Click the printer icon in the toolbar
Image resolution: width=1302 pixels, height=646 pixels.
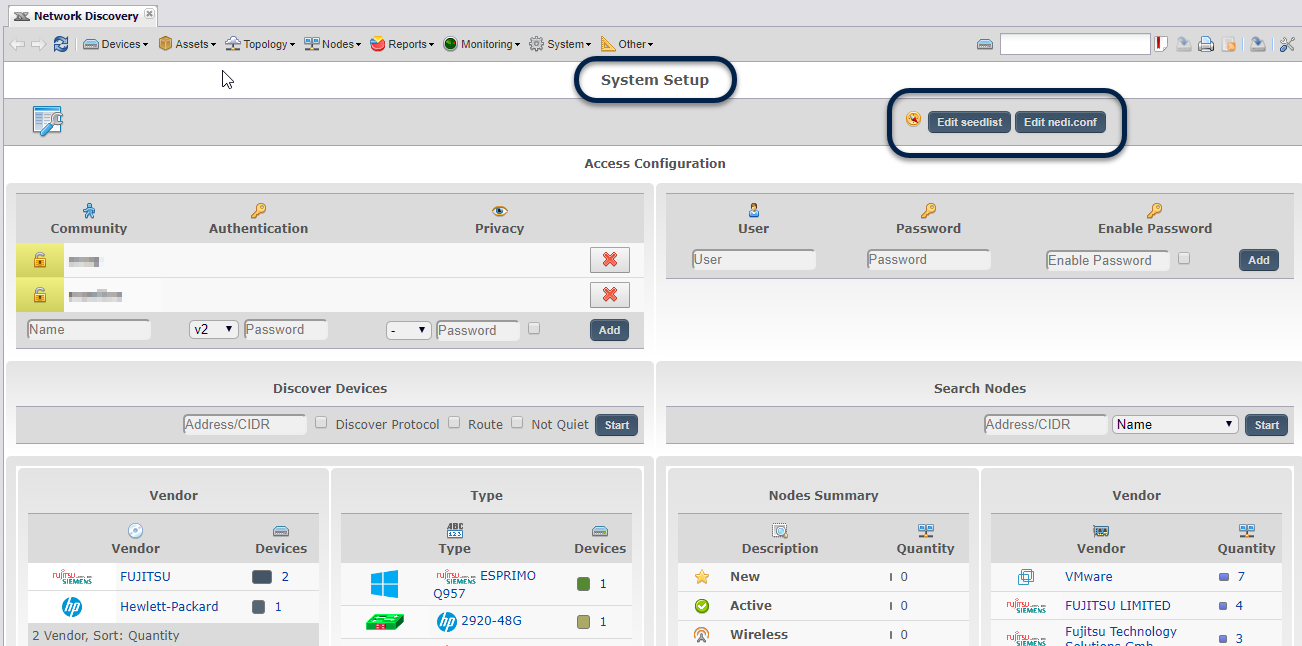click(x=1206, y=44)
